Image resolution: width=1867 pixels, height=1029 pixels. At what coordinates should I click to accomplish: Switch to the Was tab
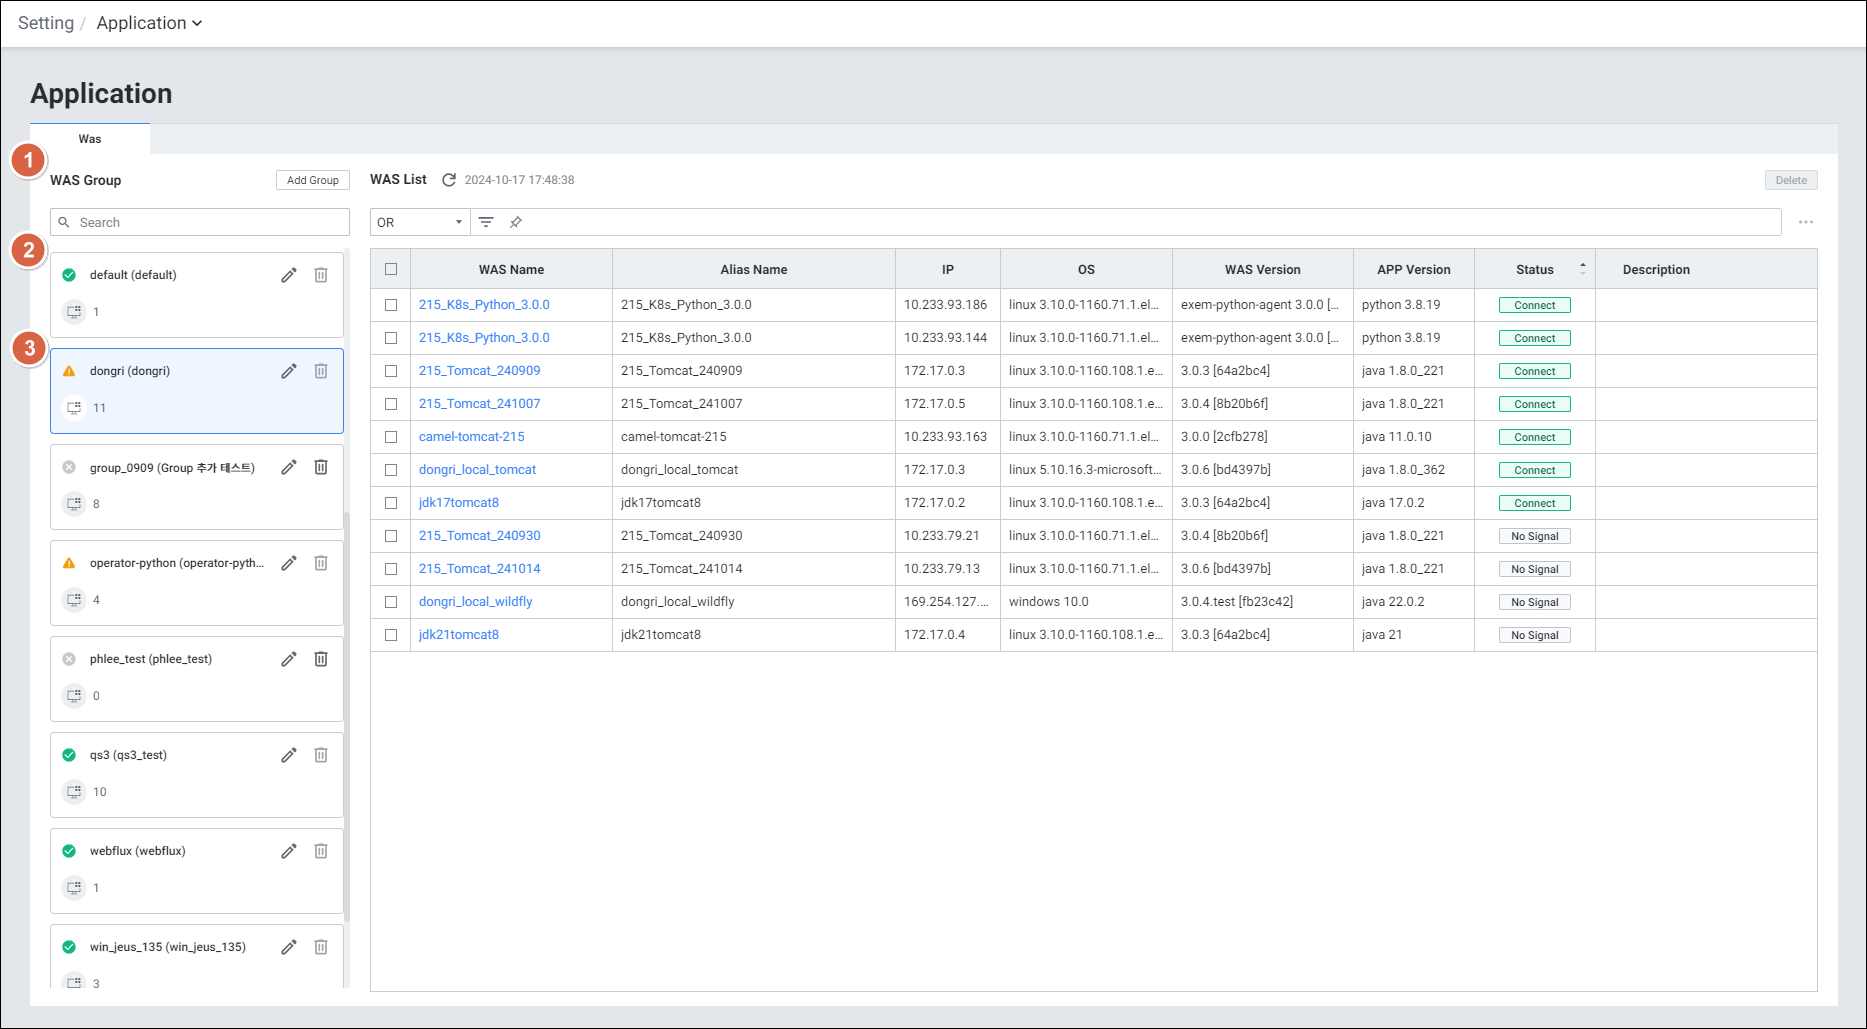click(x=90, y=139)
